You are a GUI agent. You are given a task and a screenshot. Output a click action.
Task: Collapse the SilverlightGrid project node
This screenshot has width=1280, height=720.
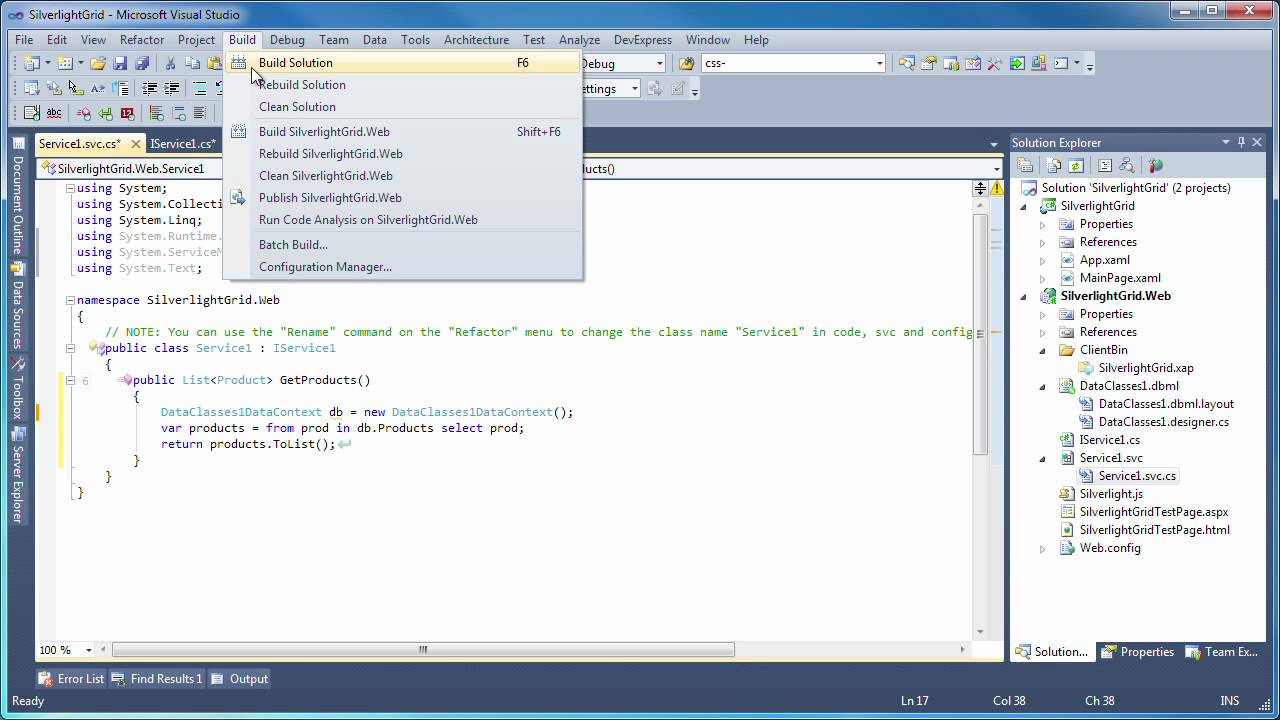point(1023,207)
